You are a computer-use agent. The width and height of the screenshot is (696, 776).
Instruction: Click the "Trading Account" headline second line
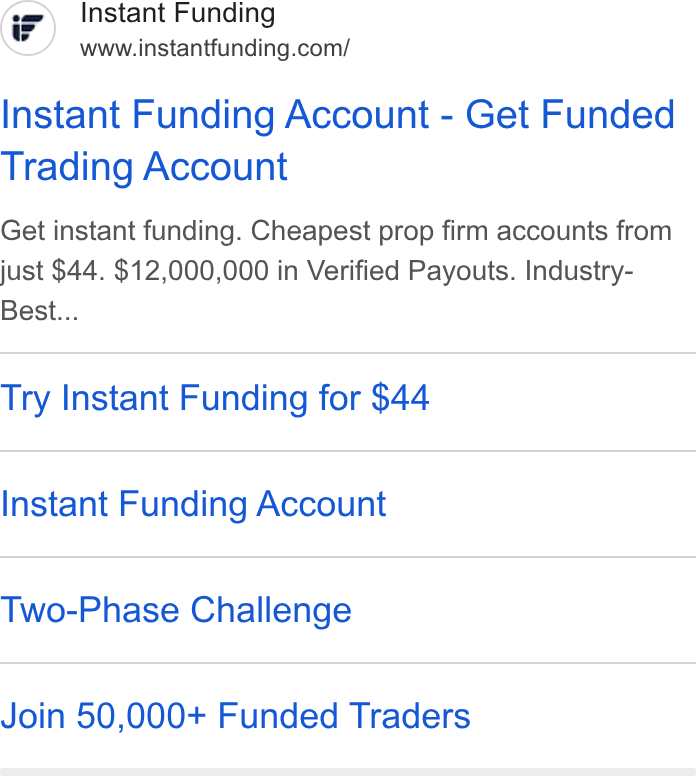coord(144,167)
